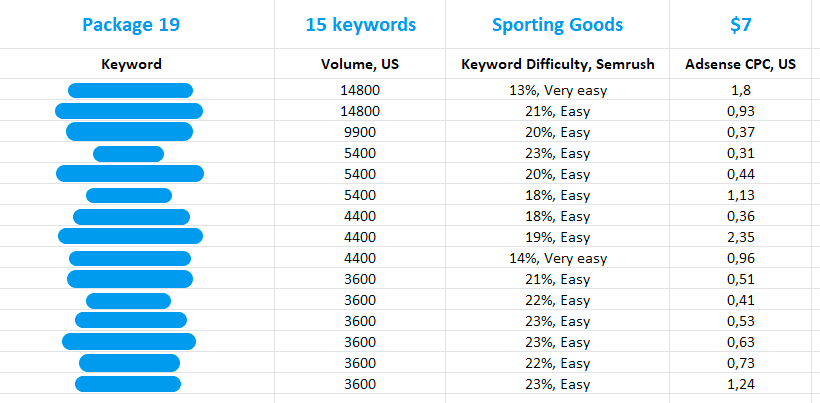Click the 14%, Very easy difficulty cell
The width and height of the screenshot is (820, 403).
[x=558, y=258]
